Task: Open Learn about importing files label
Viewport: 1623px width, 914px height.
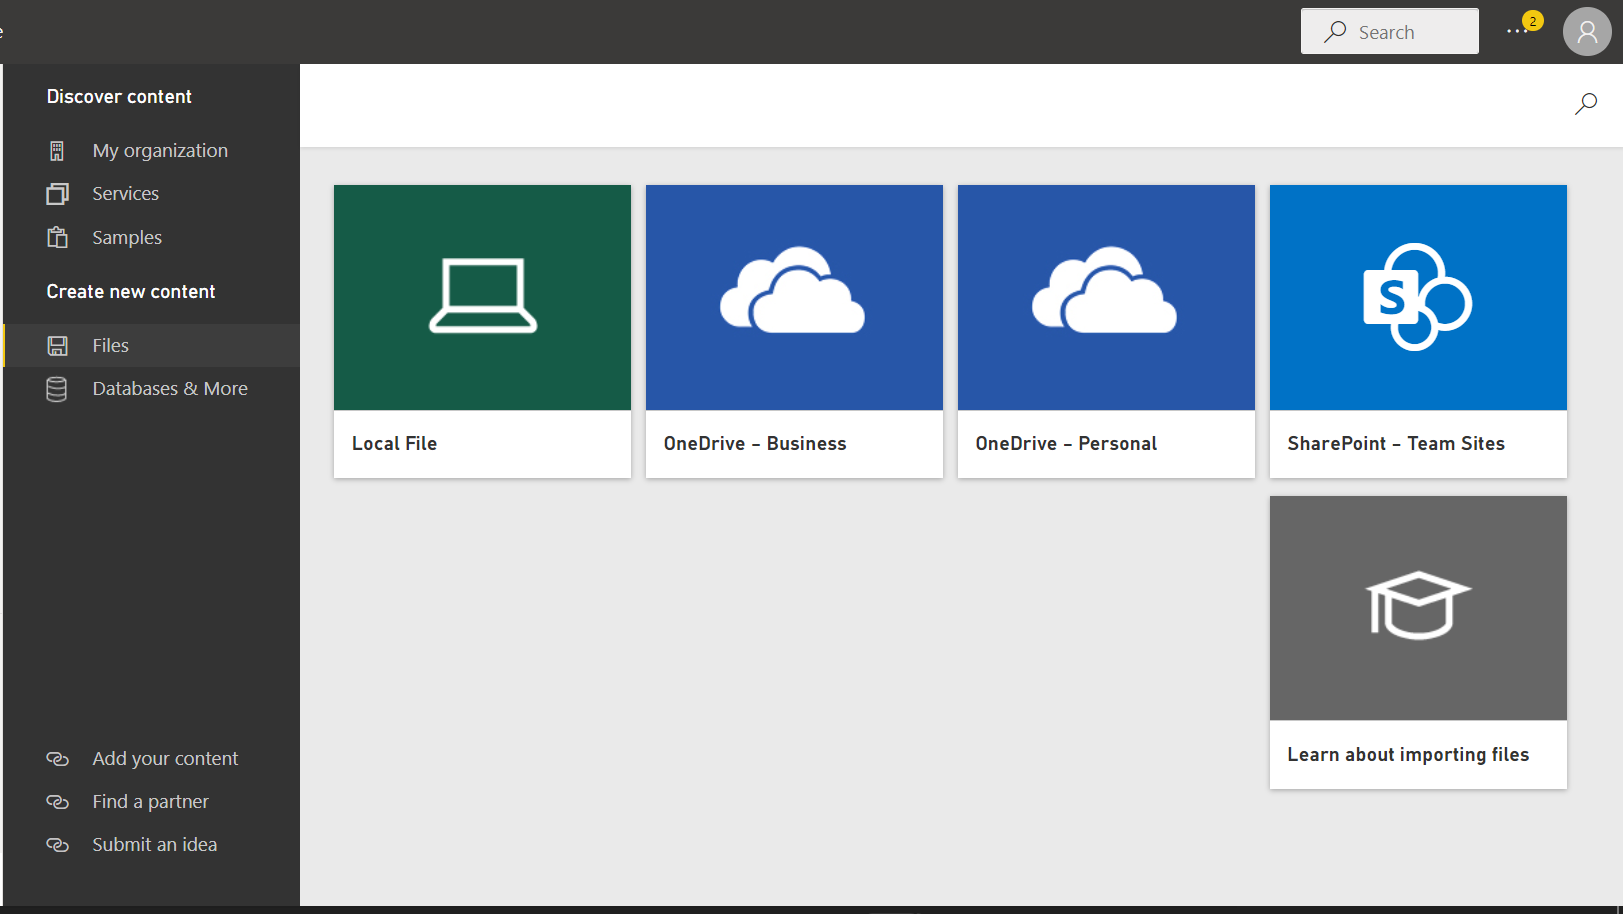Action: pyautogui.click(x=1408, y=755)
